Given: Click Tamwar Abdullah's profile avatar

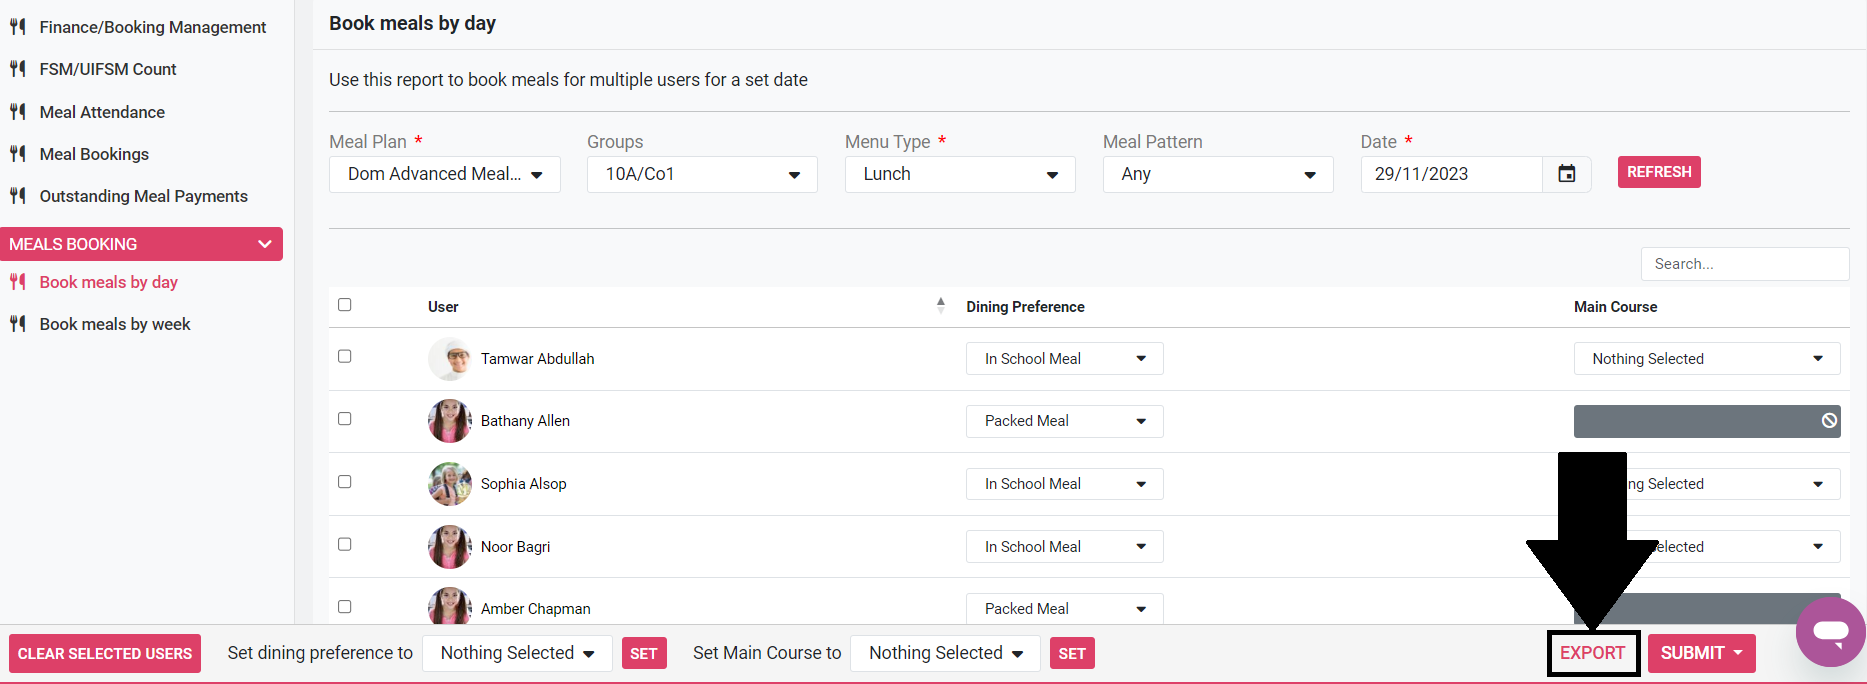Looking at the screenshot, I should point(449,359).
